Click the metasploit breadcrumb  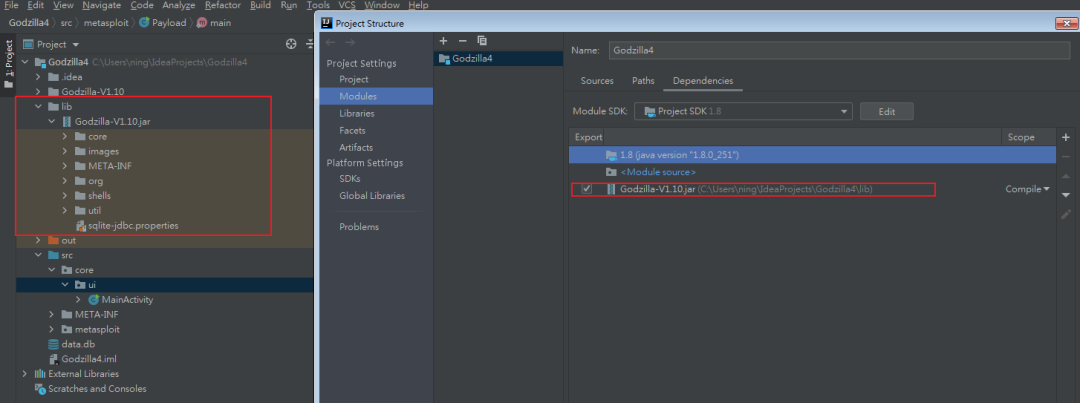[x=105, y=23]
